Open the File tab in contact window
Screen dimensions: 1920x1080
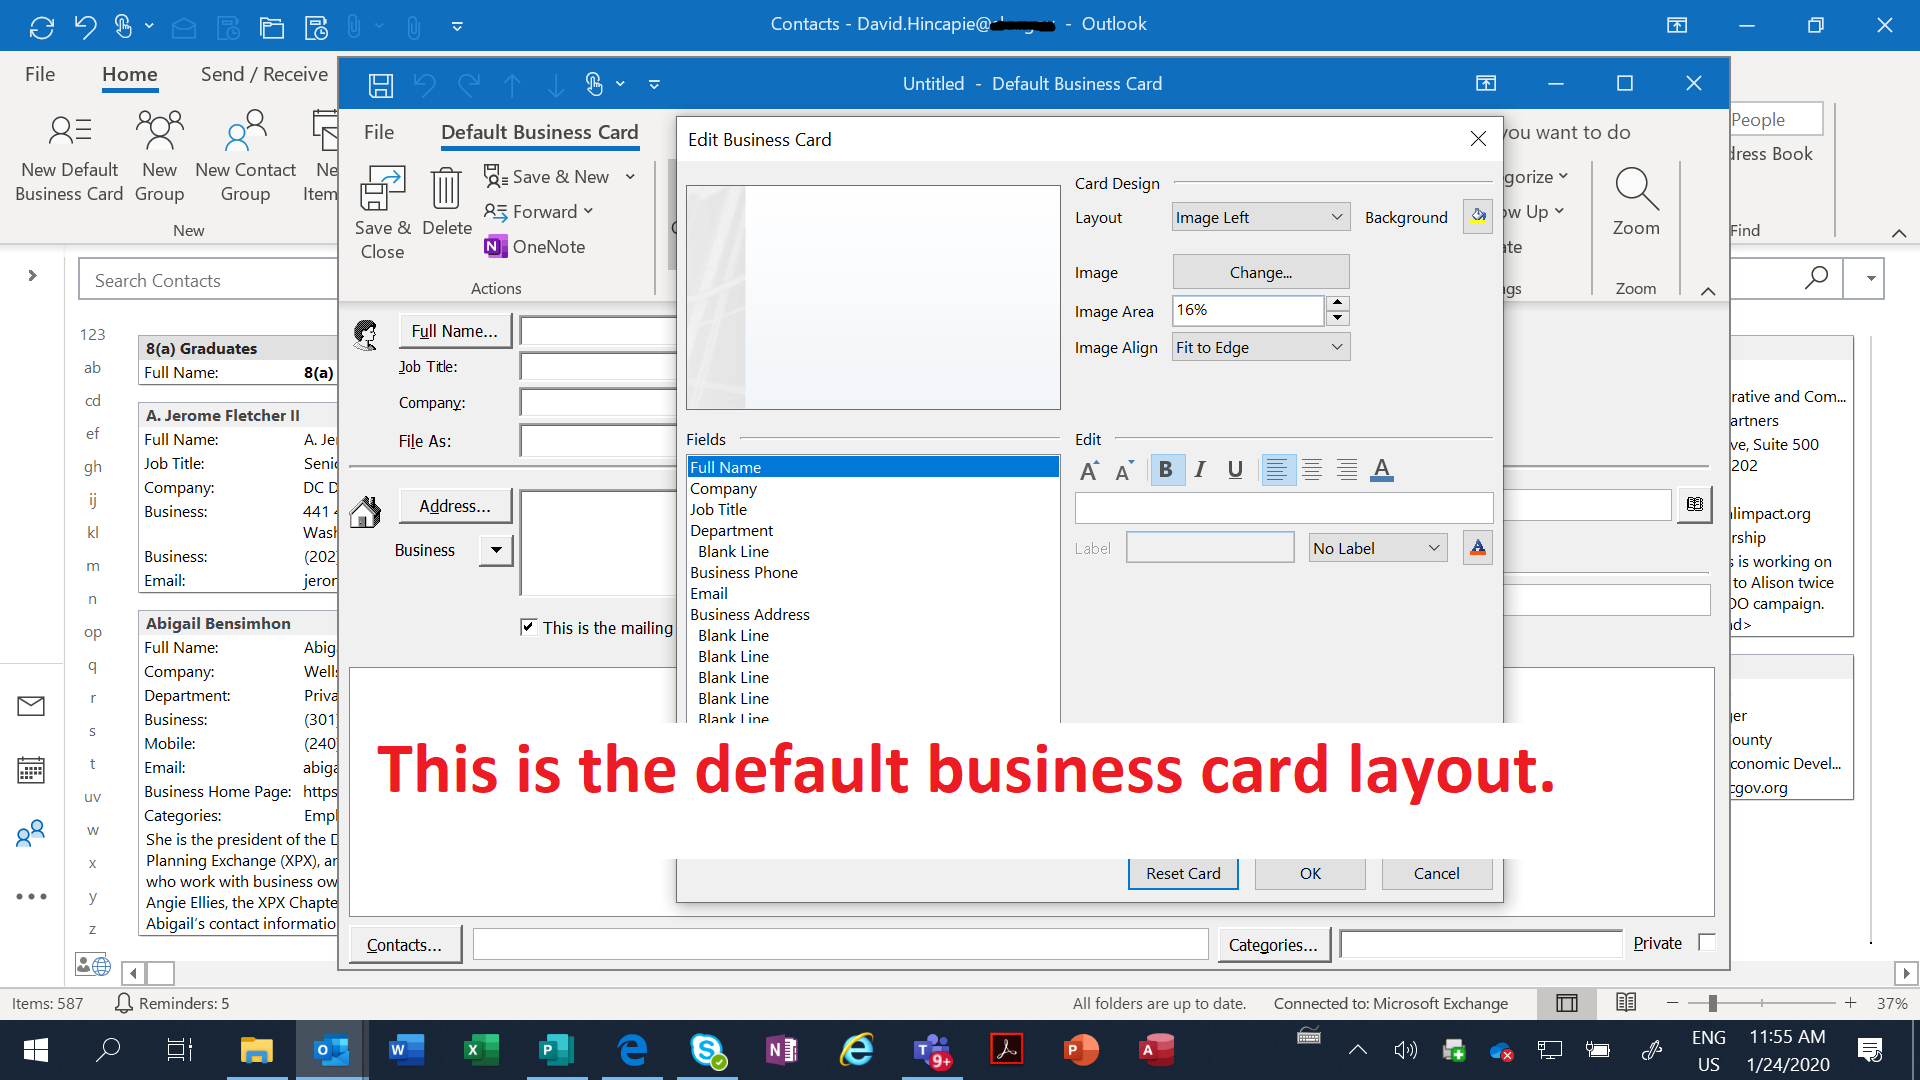pos(379,132)
